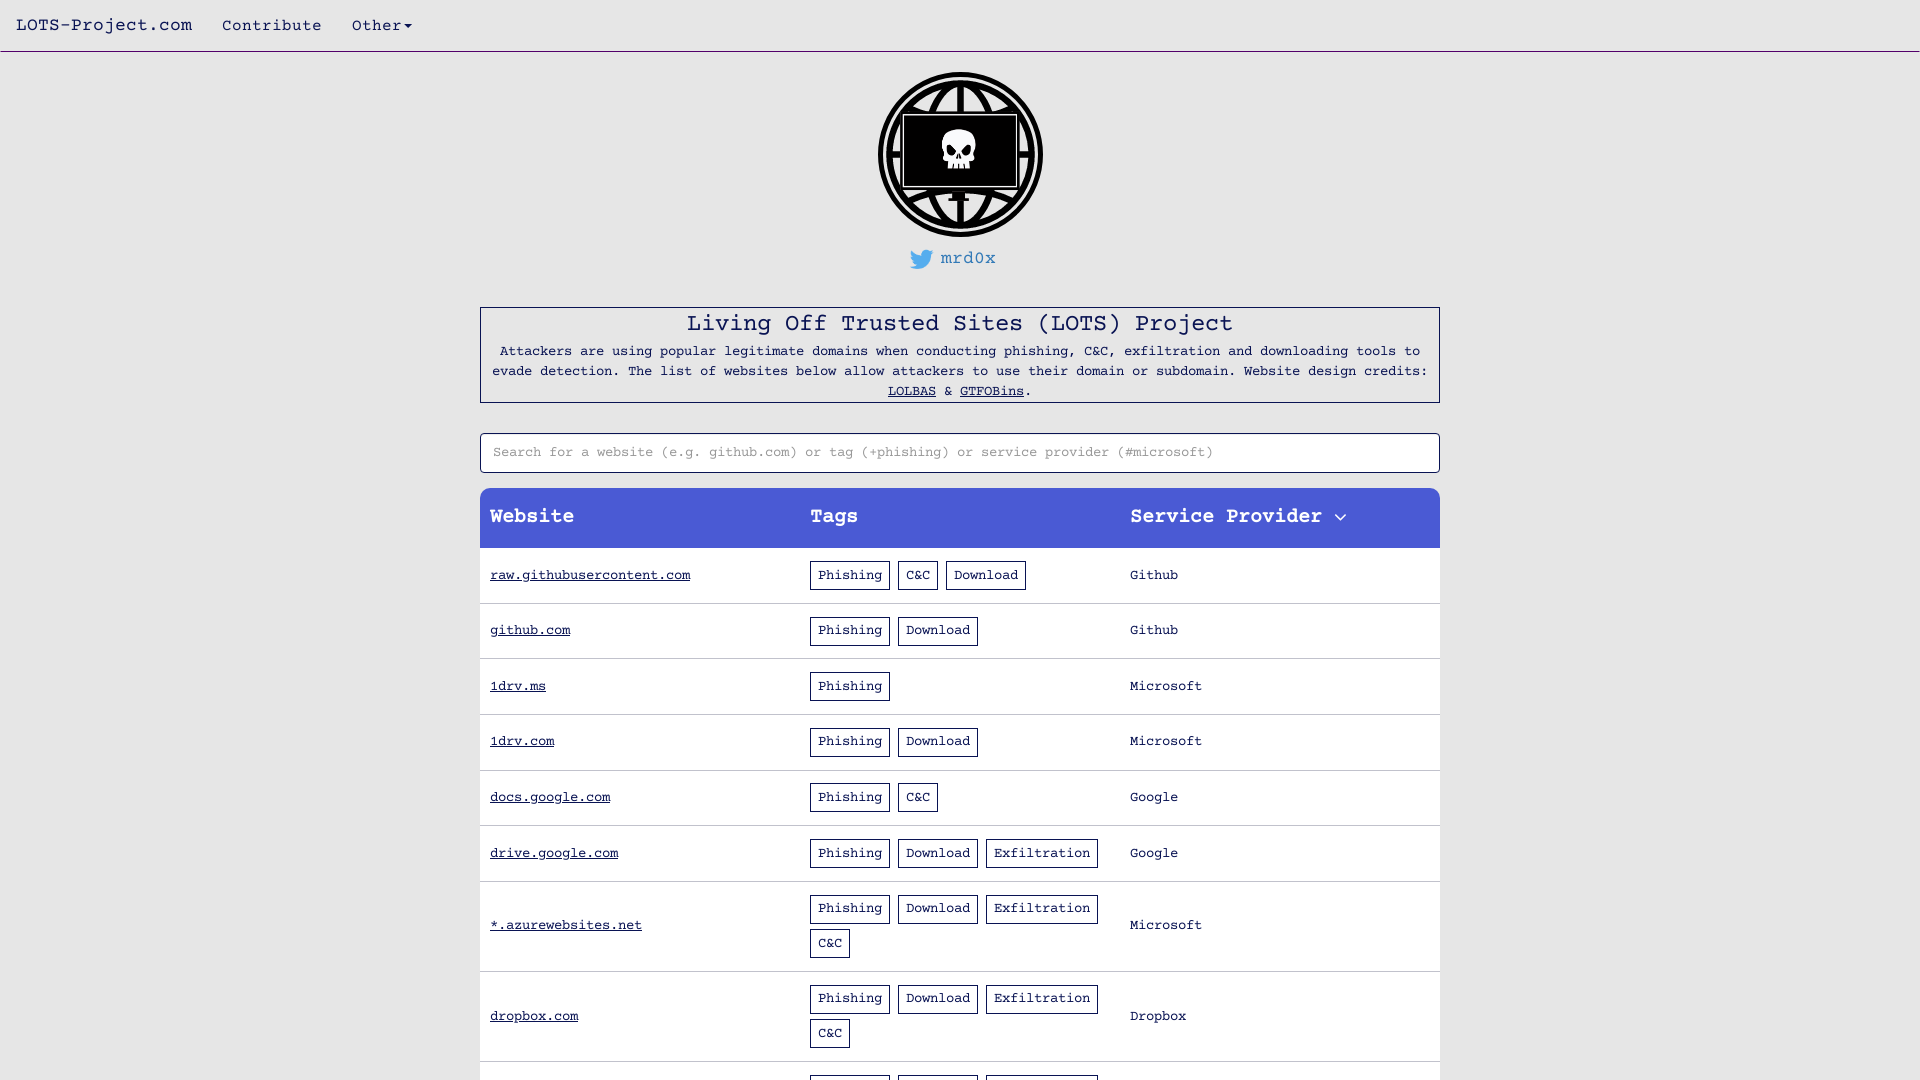
Task: Click the C&C tag on dropbox.com
Action: click(x=829, y=1033)
